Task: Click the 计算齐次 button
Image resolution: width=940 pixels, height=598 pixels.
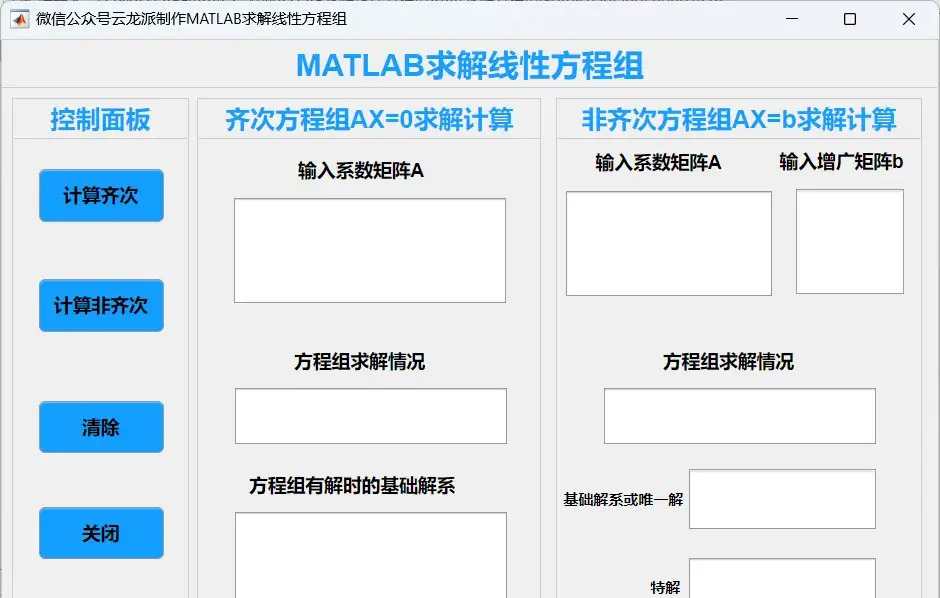Action: [101, 195]
